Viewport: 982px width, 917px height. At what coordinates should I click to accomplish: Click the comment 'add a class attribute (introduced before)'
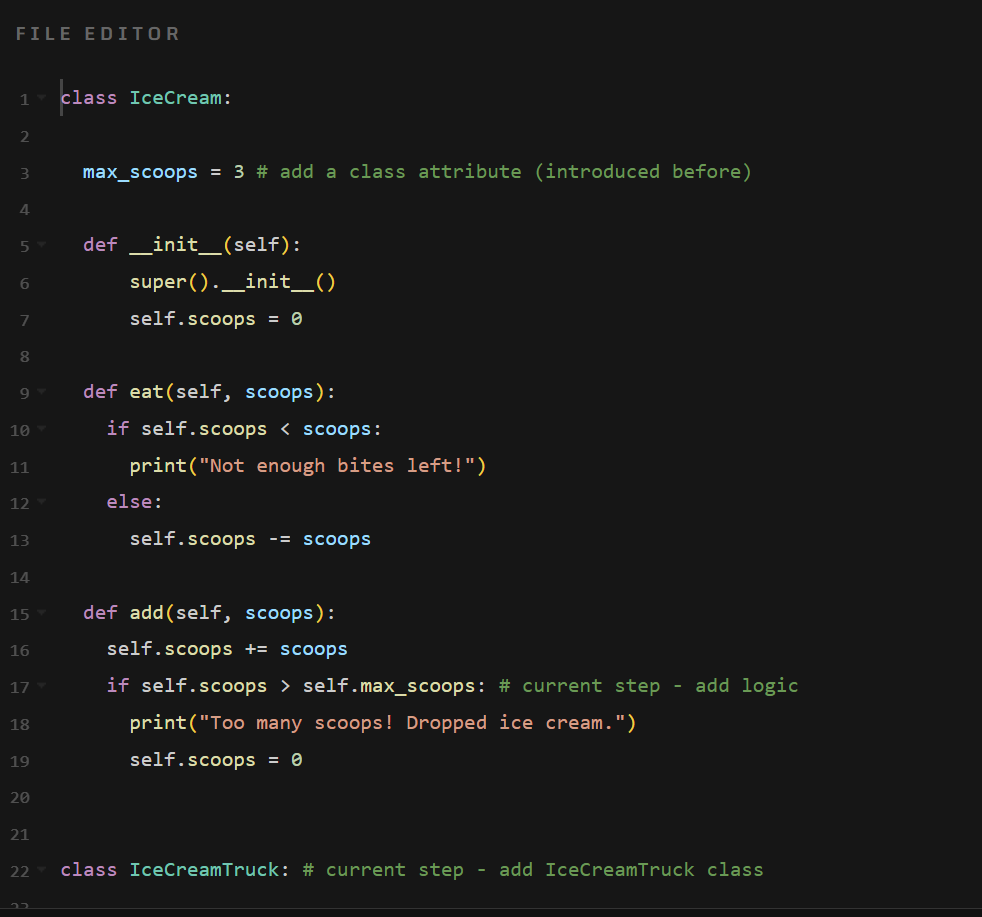504,172
